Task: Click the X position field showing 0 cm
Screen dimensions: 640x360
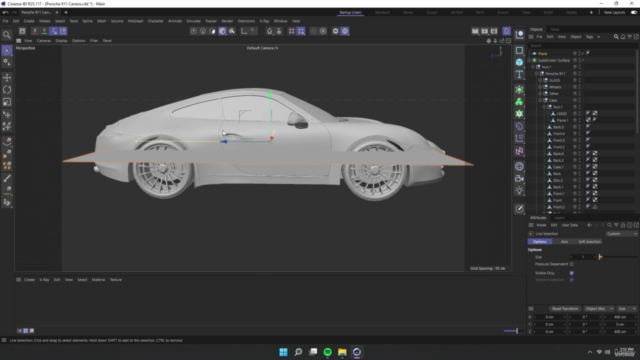Action: [549, 317]
